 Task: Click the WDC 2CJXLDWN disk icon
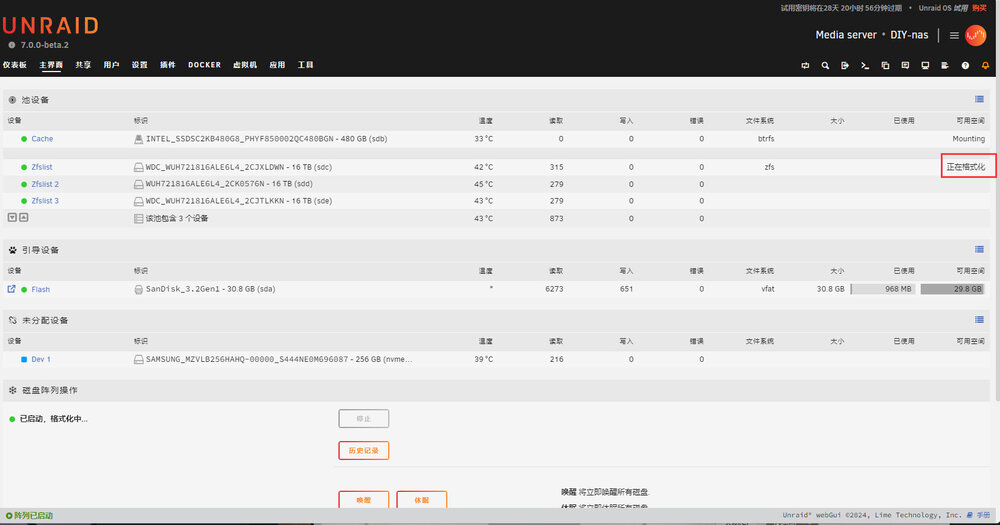coord(138,167)
